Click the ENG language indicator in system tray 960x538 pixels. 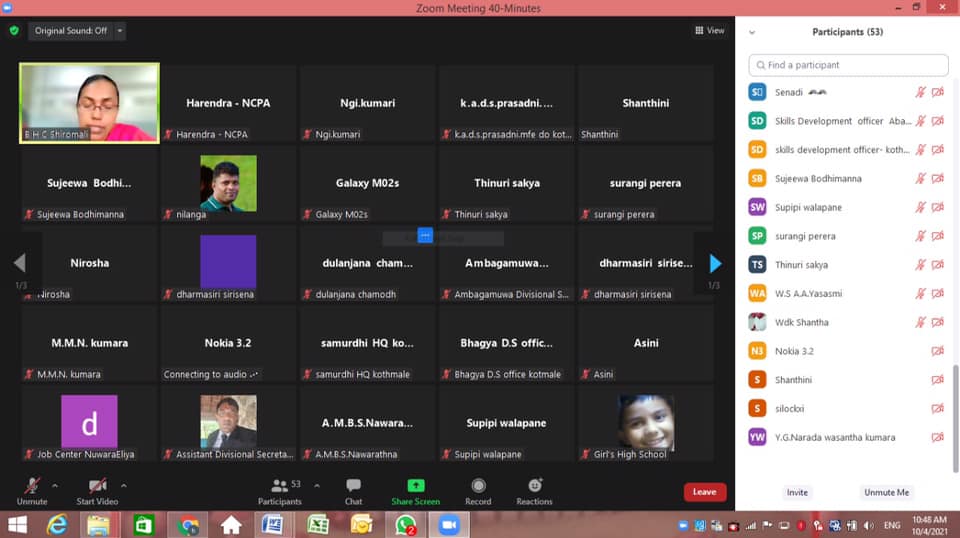click(x=892, y=526)
